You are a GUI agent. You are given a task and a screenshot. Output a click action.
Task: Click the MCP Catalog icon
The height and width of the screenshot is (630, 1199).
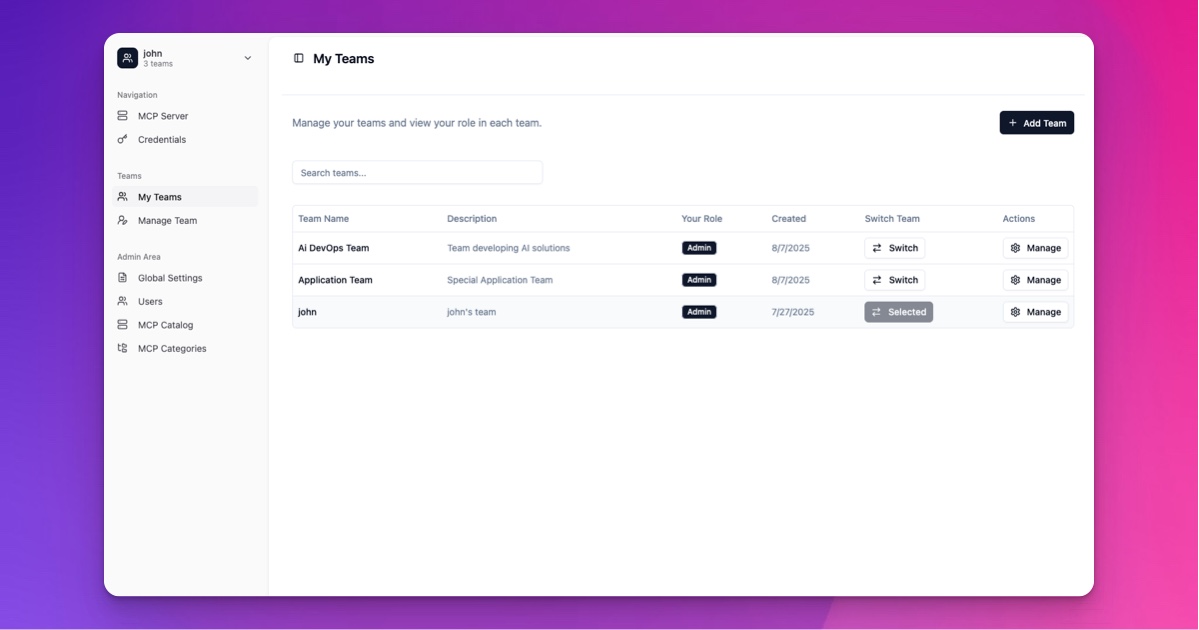click(x=122, y=325)
